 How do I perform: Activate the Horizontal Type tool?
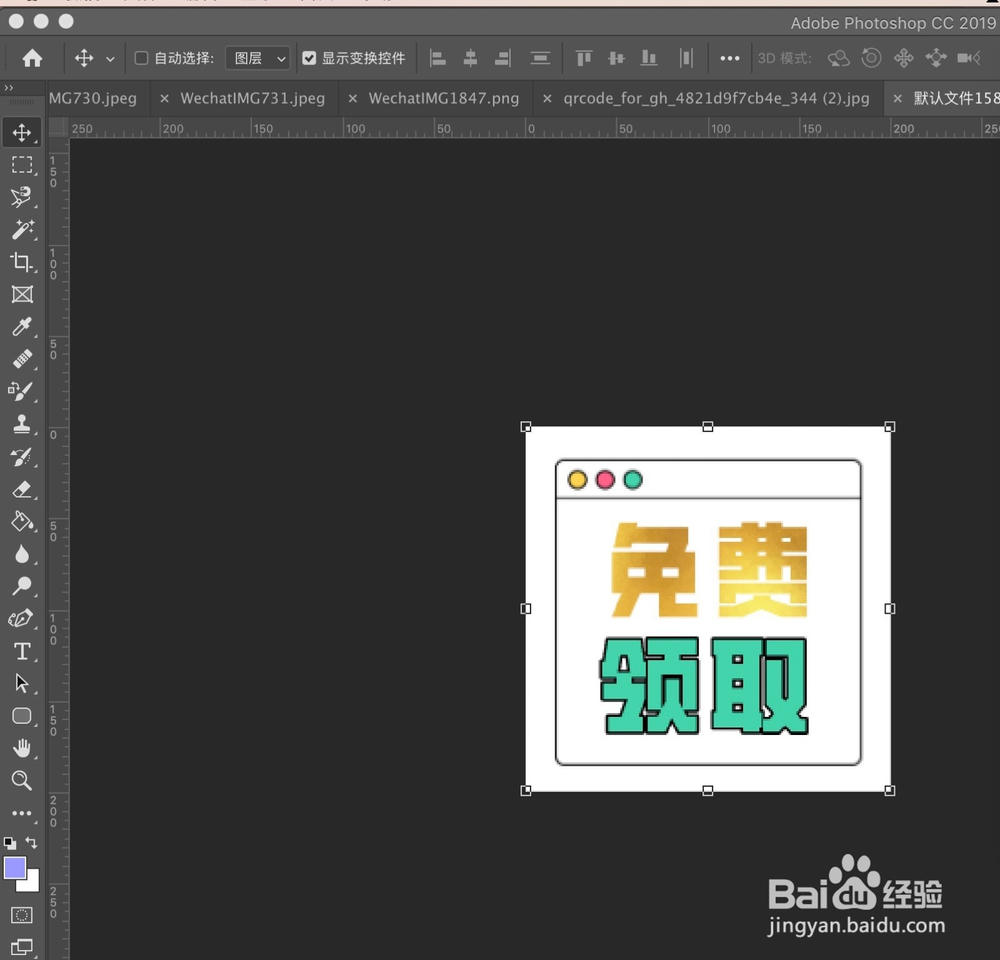[22, 651]
